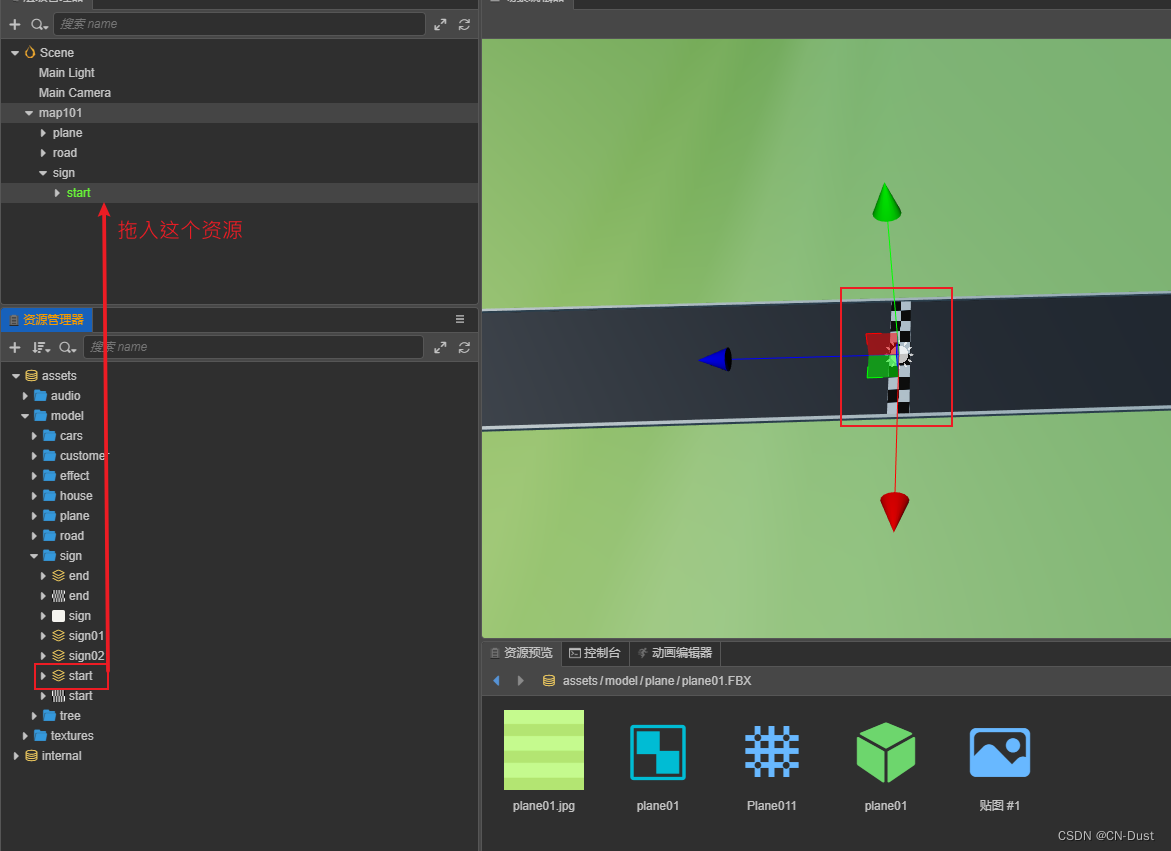This screenshot has width=1171, height=851.
Task: Click the road folder icon in assets
Action: [50, 536]
